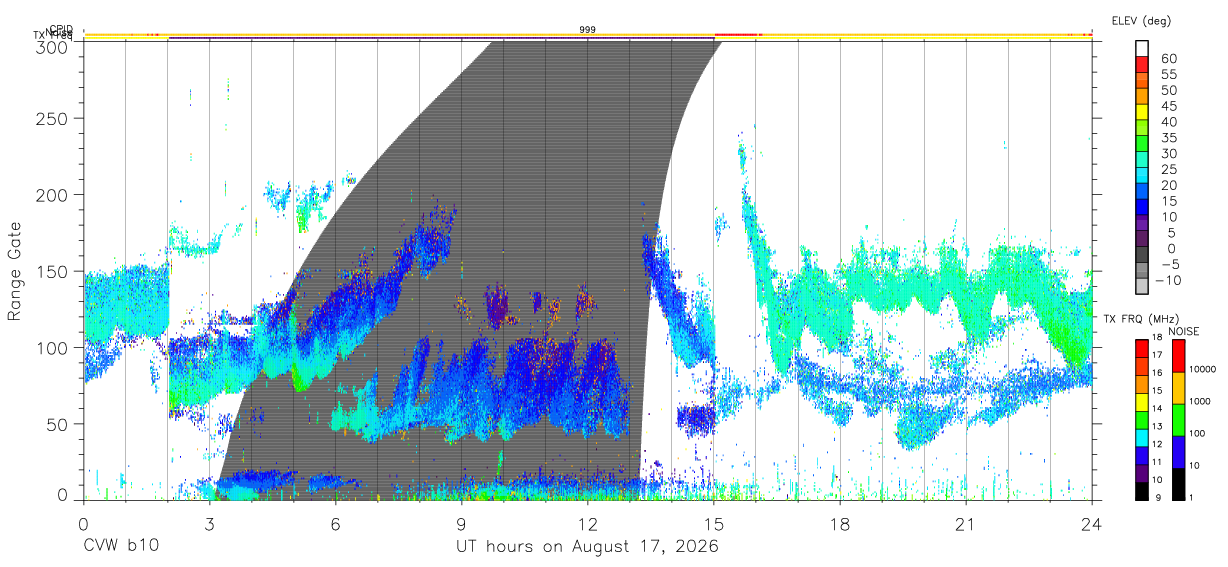Click the 30 label on ELEV colorbar
This screenshot has height=567, width=1228.
[x=1169, y=153]
